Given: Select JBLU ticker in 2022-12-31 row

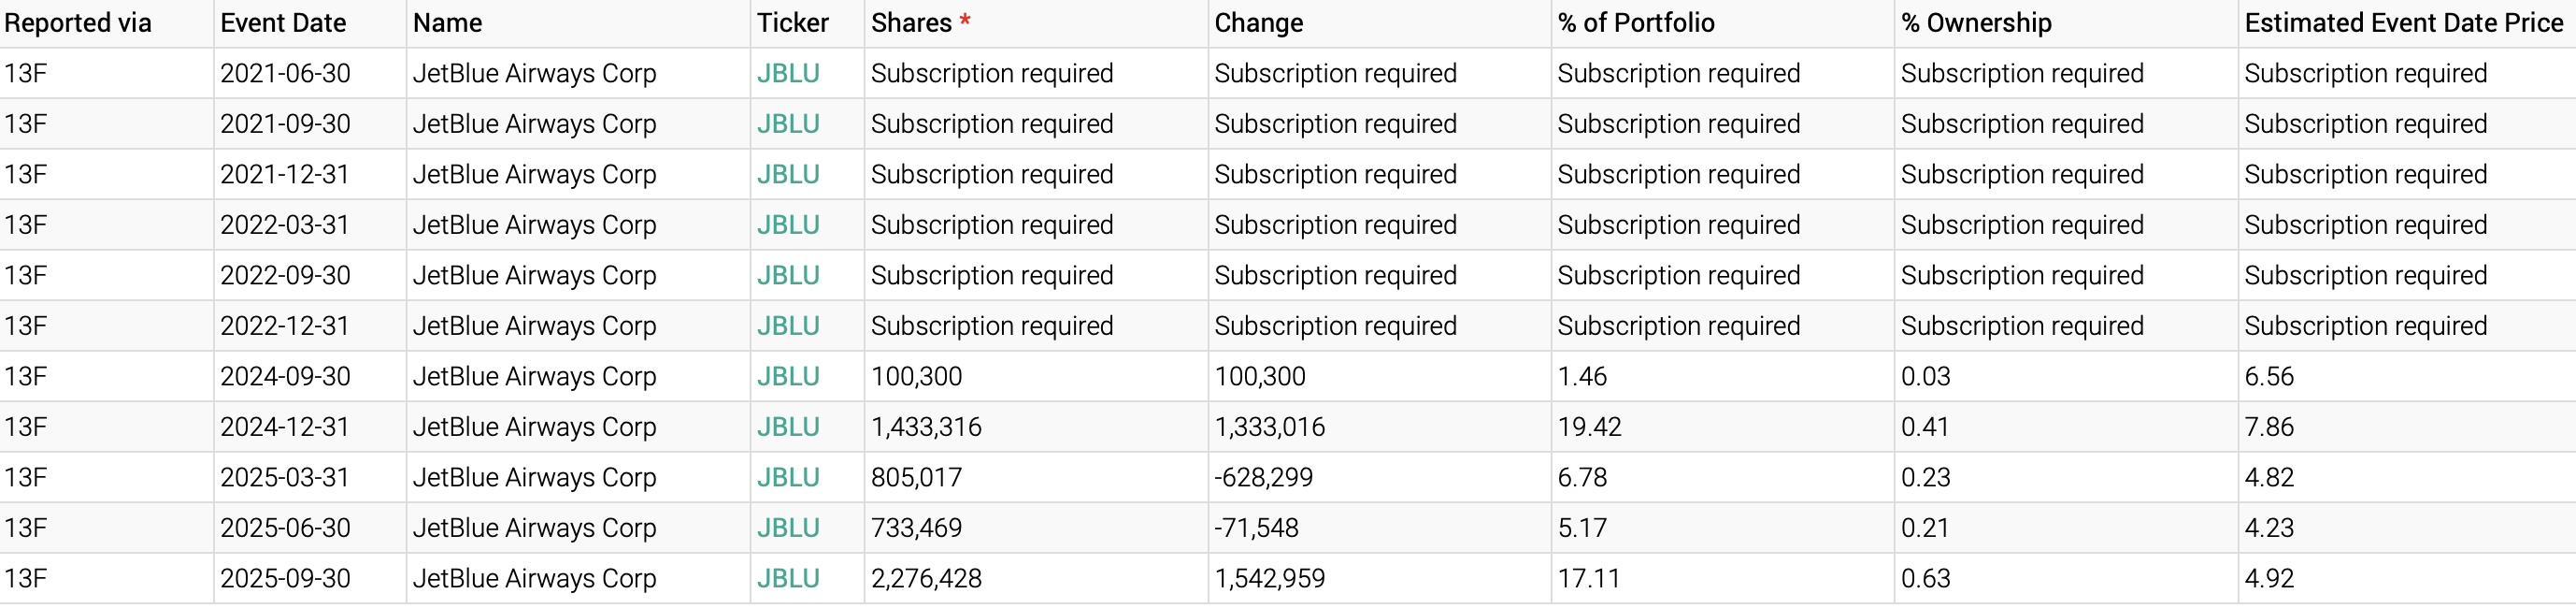Looking at the screenshot, I should click(788, 326).
